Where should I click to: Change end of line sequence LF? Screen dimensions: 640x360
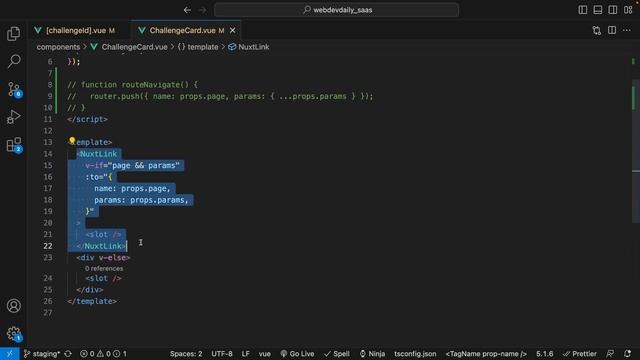tap(245, 354)
